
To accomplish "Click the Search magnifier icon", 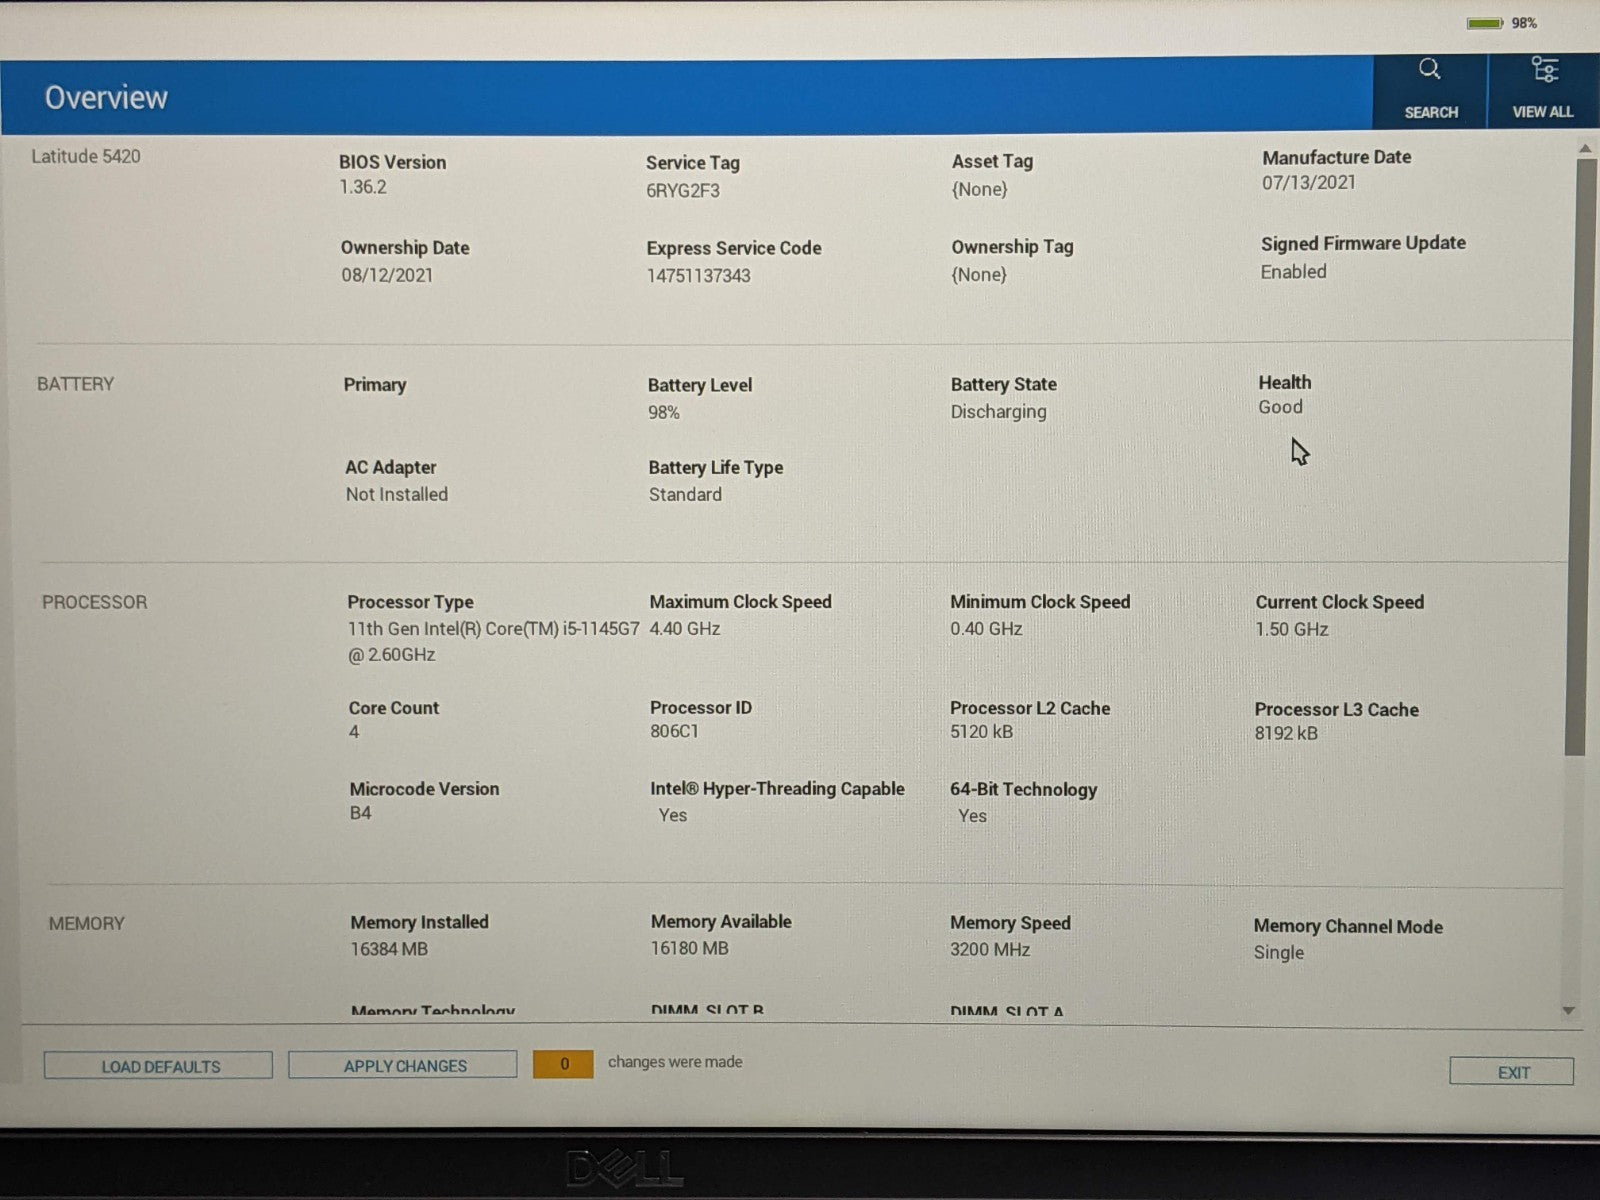I will 1429,70.
